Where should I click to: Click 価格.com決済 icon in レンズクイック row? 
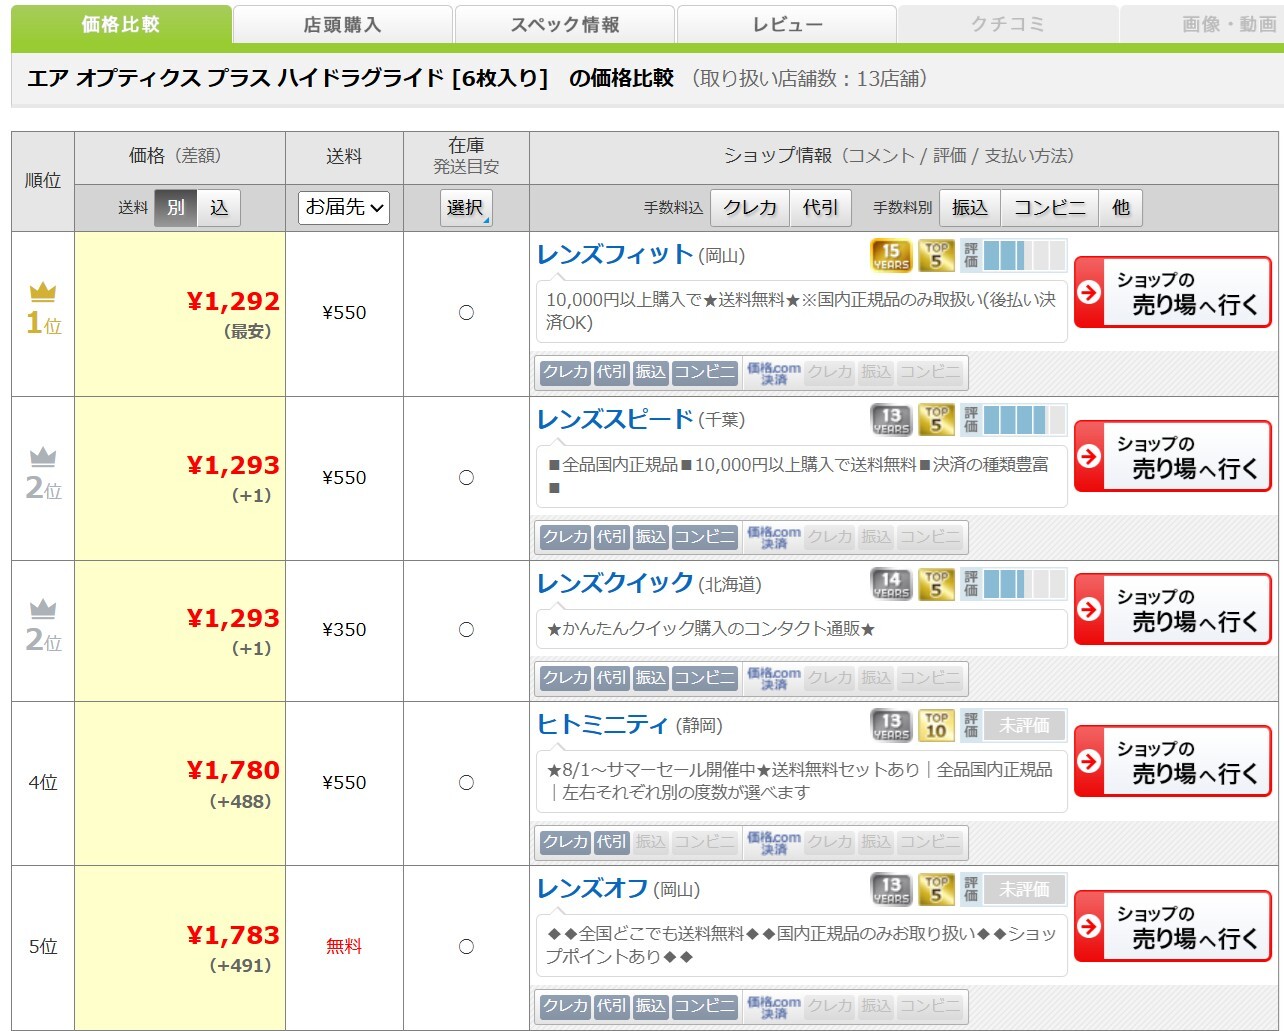[x=774, y=679]
